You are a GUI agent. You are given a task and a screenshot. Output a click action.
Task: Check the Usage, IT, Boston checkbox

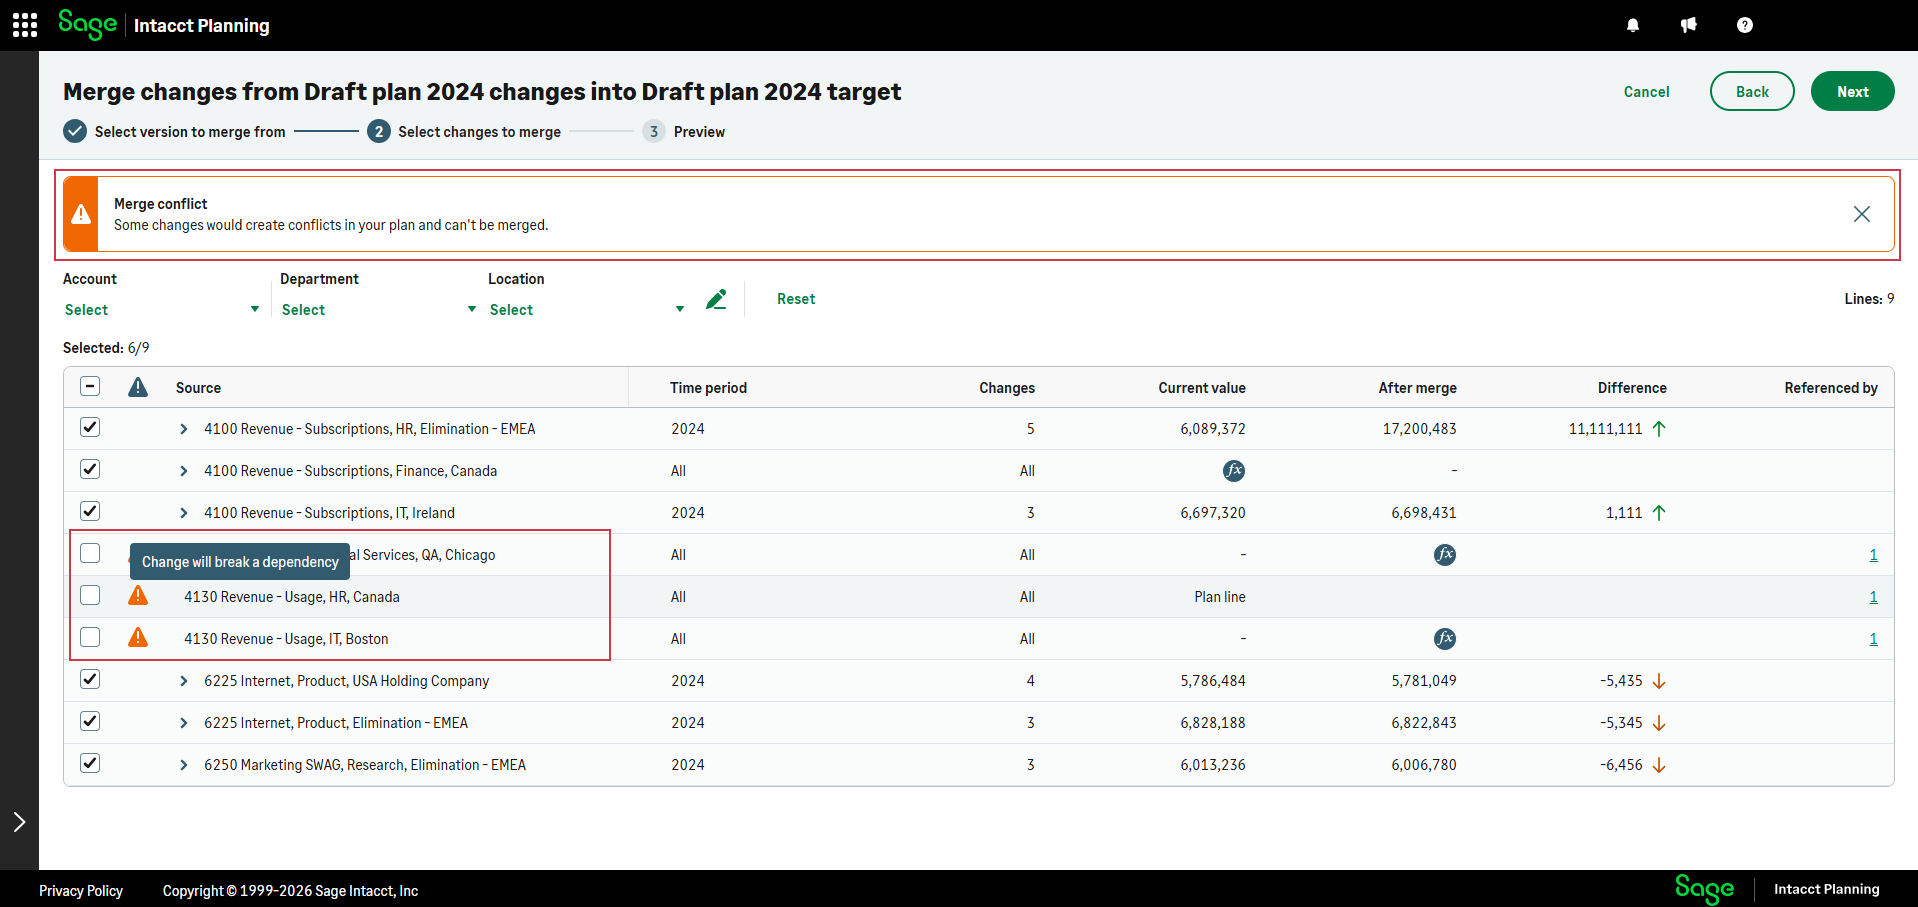pyautogui.click(x=90, y=637)
